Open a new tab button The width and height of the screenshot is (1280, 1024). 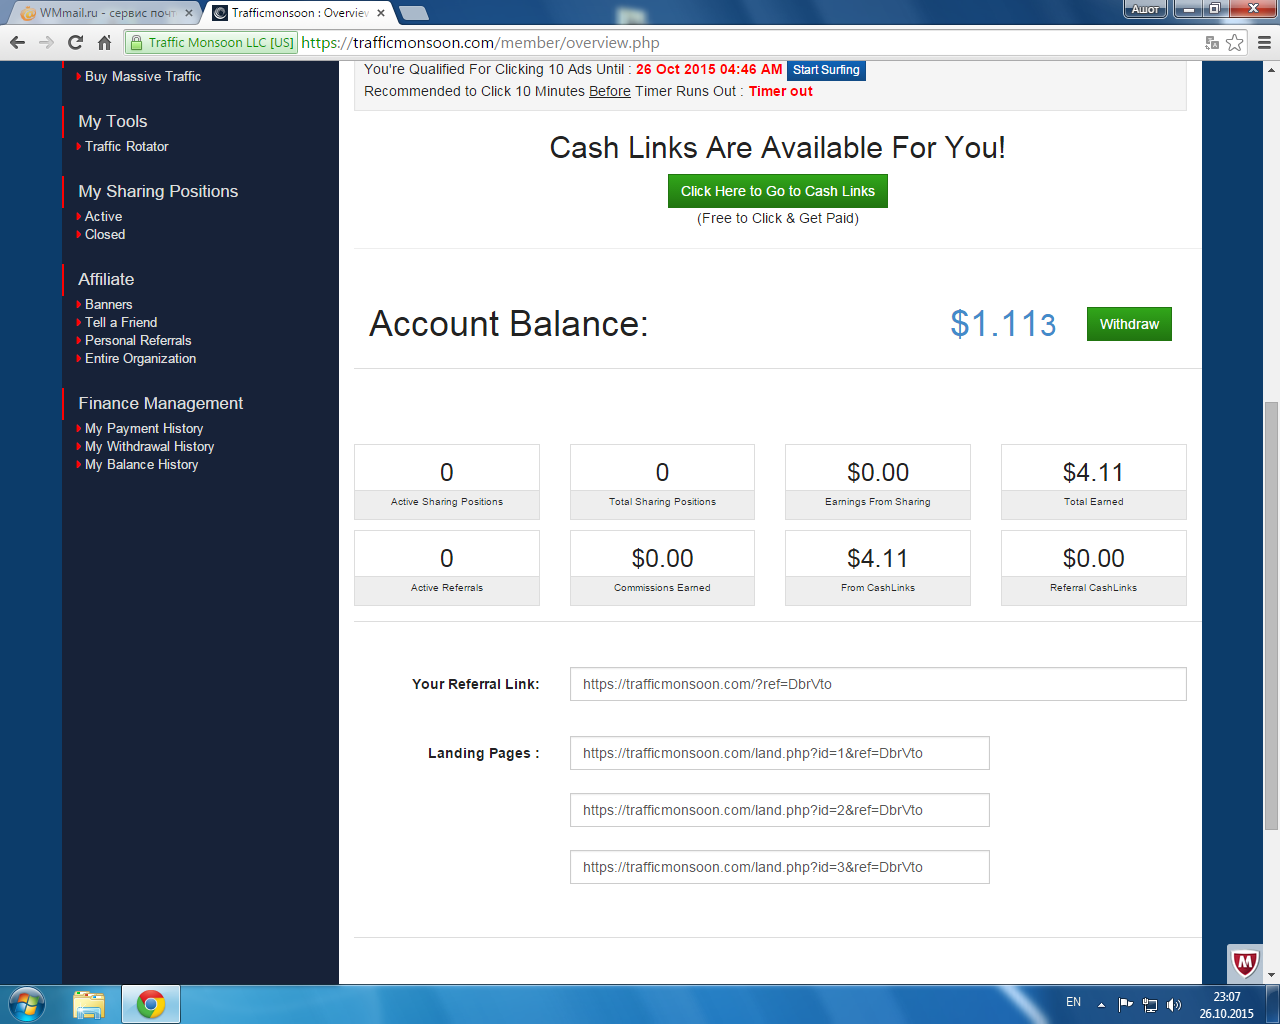pos(413,13)
